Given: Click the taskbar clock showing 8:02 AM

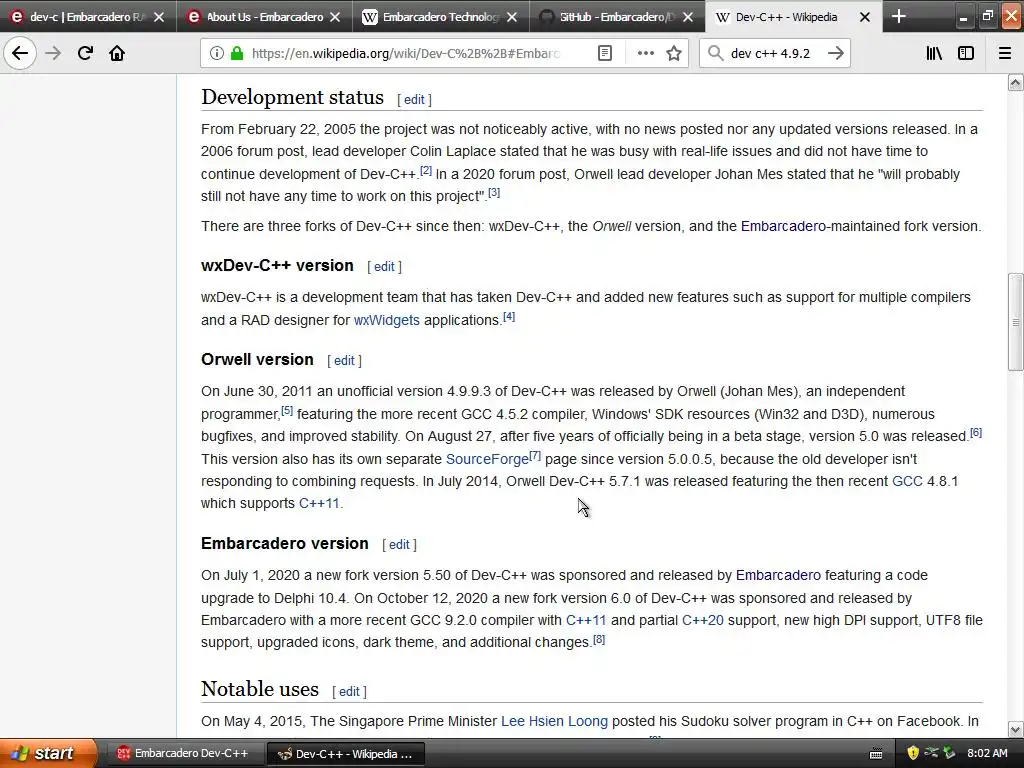Looking at the screenshot, I should [987, 753].
